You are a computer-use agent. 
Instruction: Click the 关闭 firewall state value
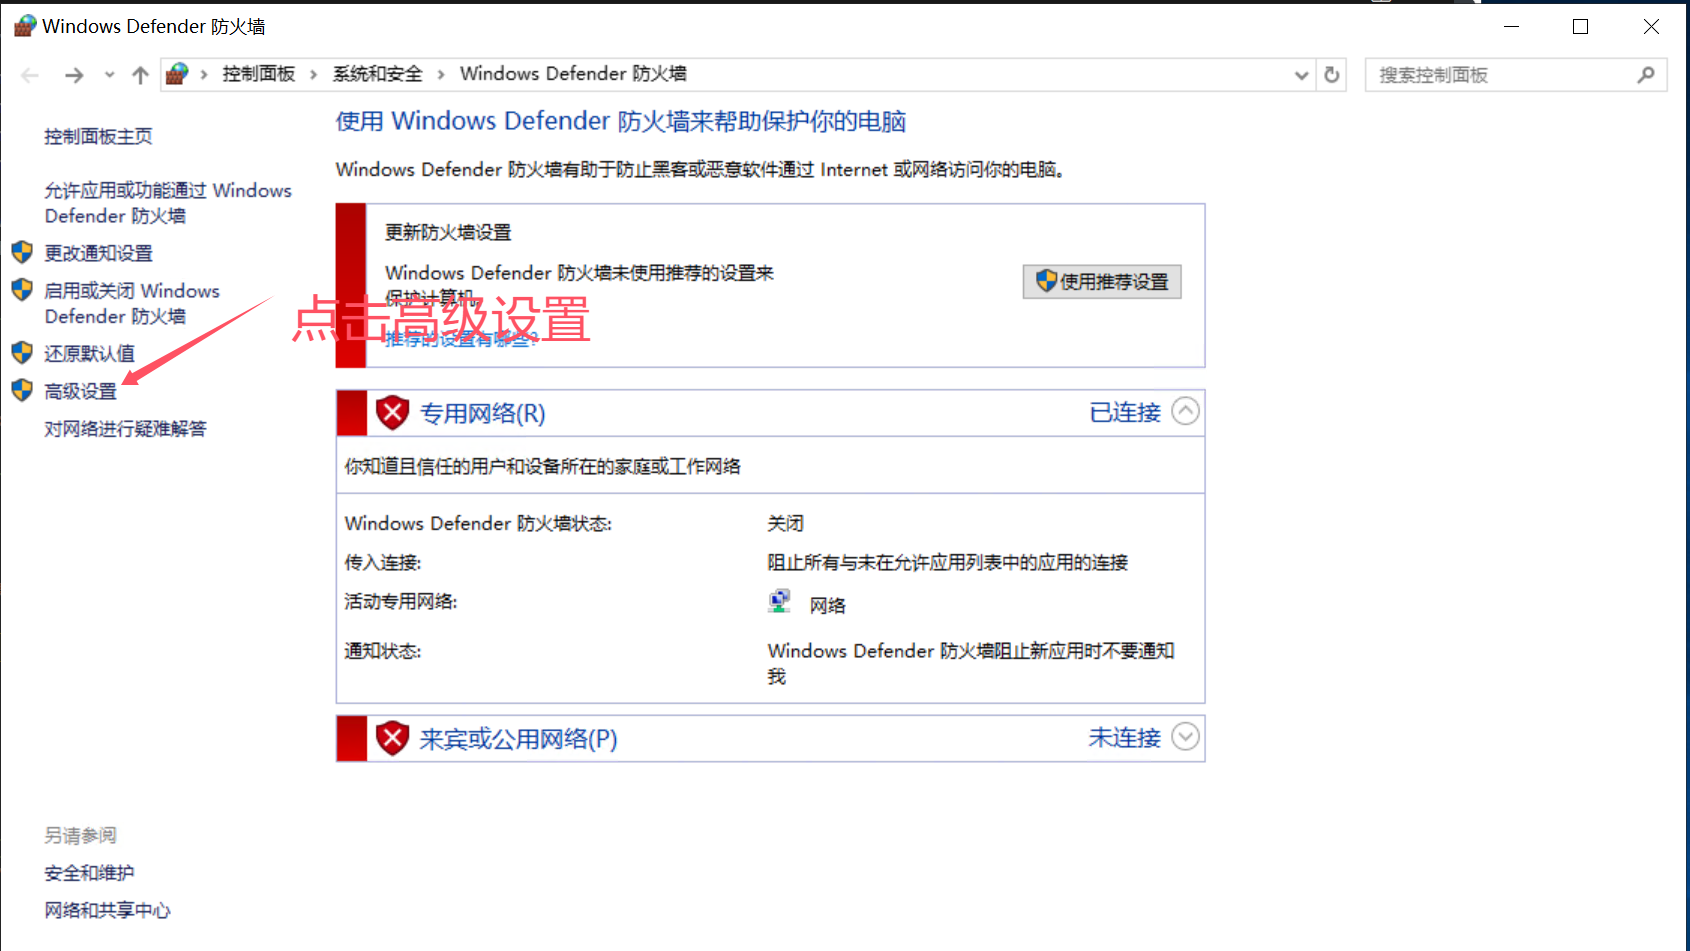[786, 523]
